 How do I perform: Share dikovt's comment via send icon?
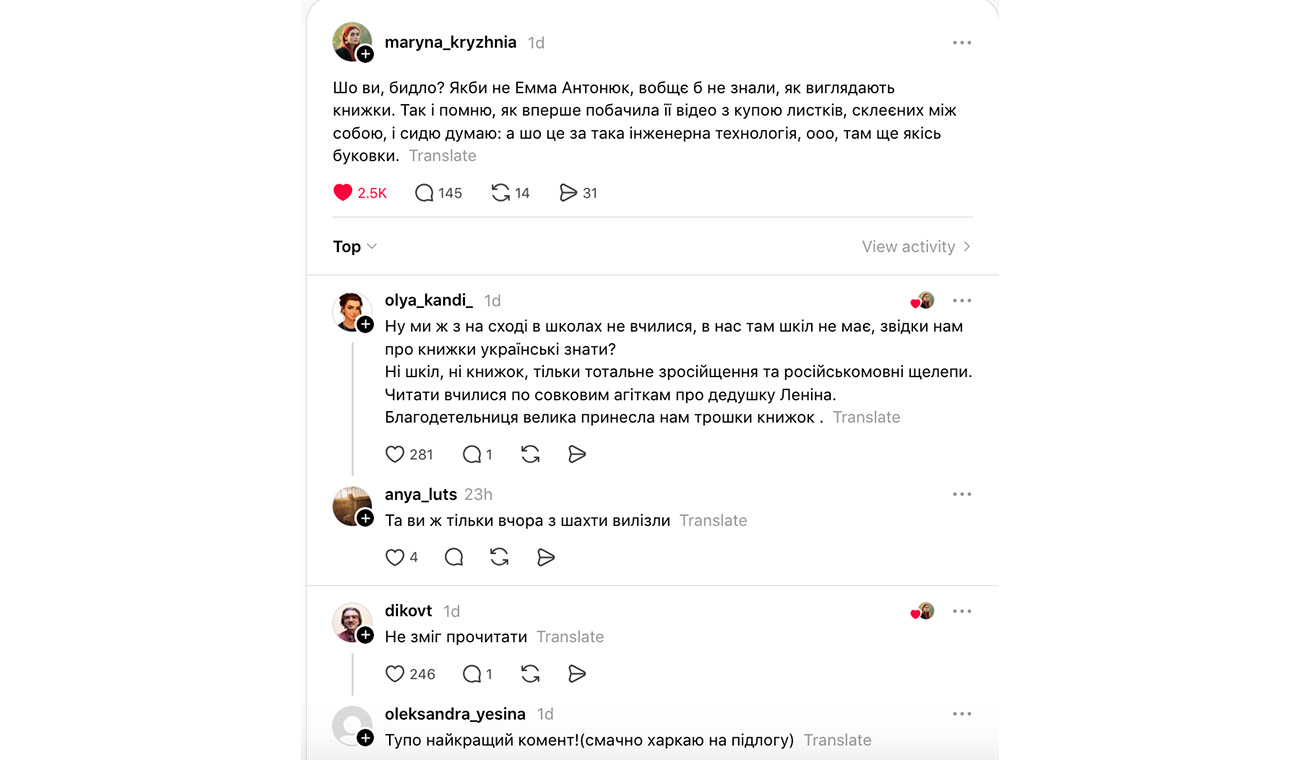(577, 674)
